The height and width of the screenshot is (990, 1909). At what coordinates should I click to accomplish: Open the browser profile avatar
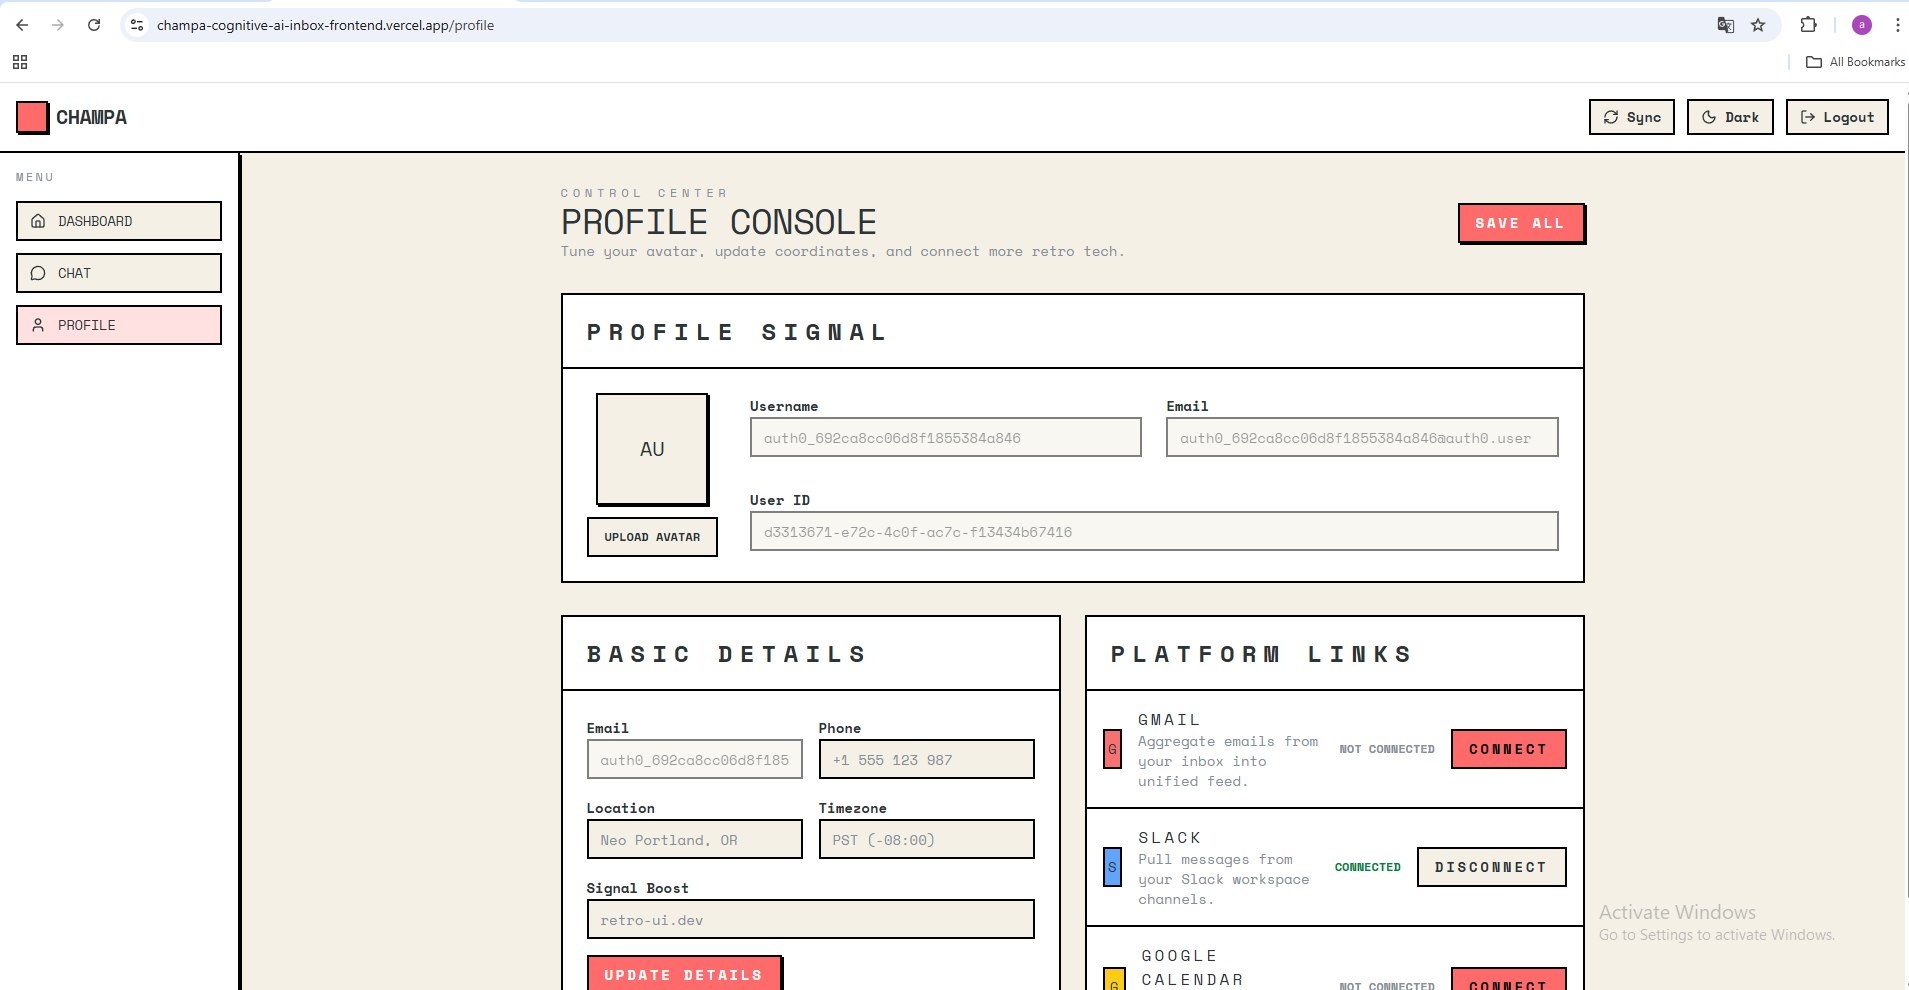1861,25
